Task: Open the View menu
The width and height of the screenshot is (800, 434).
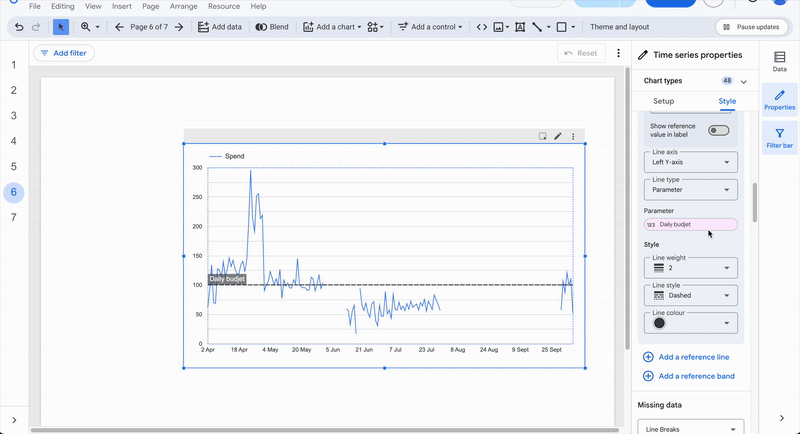Action: pyautogui.click(x=93, y=6)
